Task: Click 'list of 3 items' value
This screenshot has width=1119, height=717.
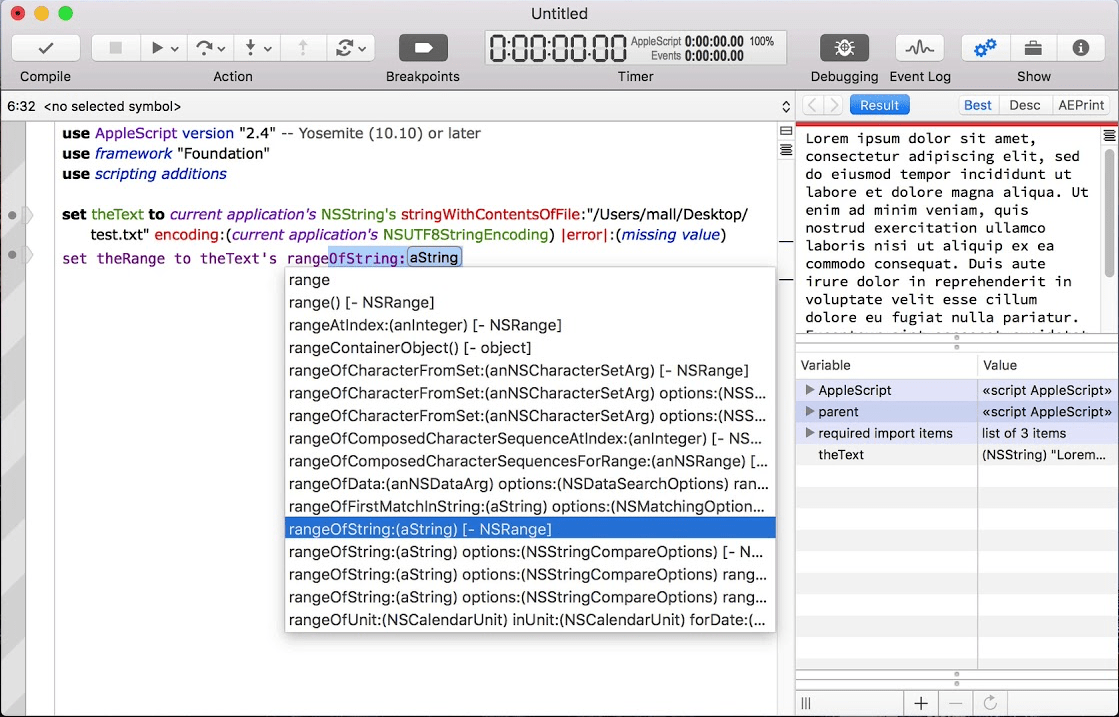Action: pos(1023,433)
